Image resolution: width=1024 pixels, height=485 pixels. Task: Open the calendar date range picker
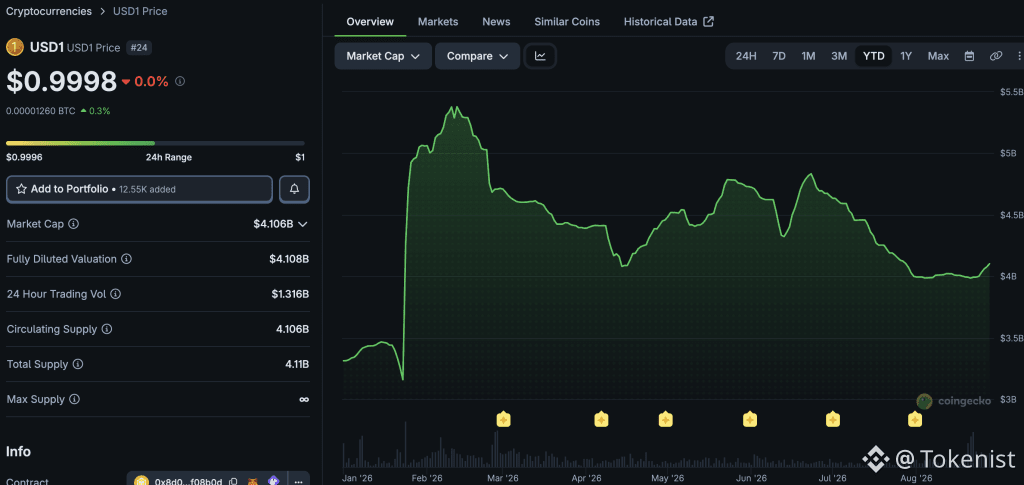click(970, 56)
